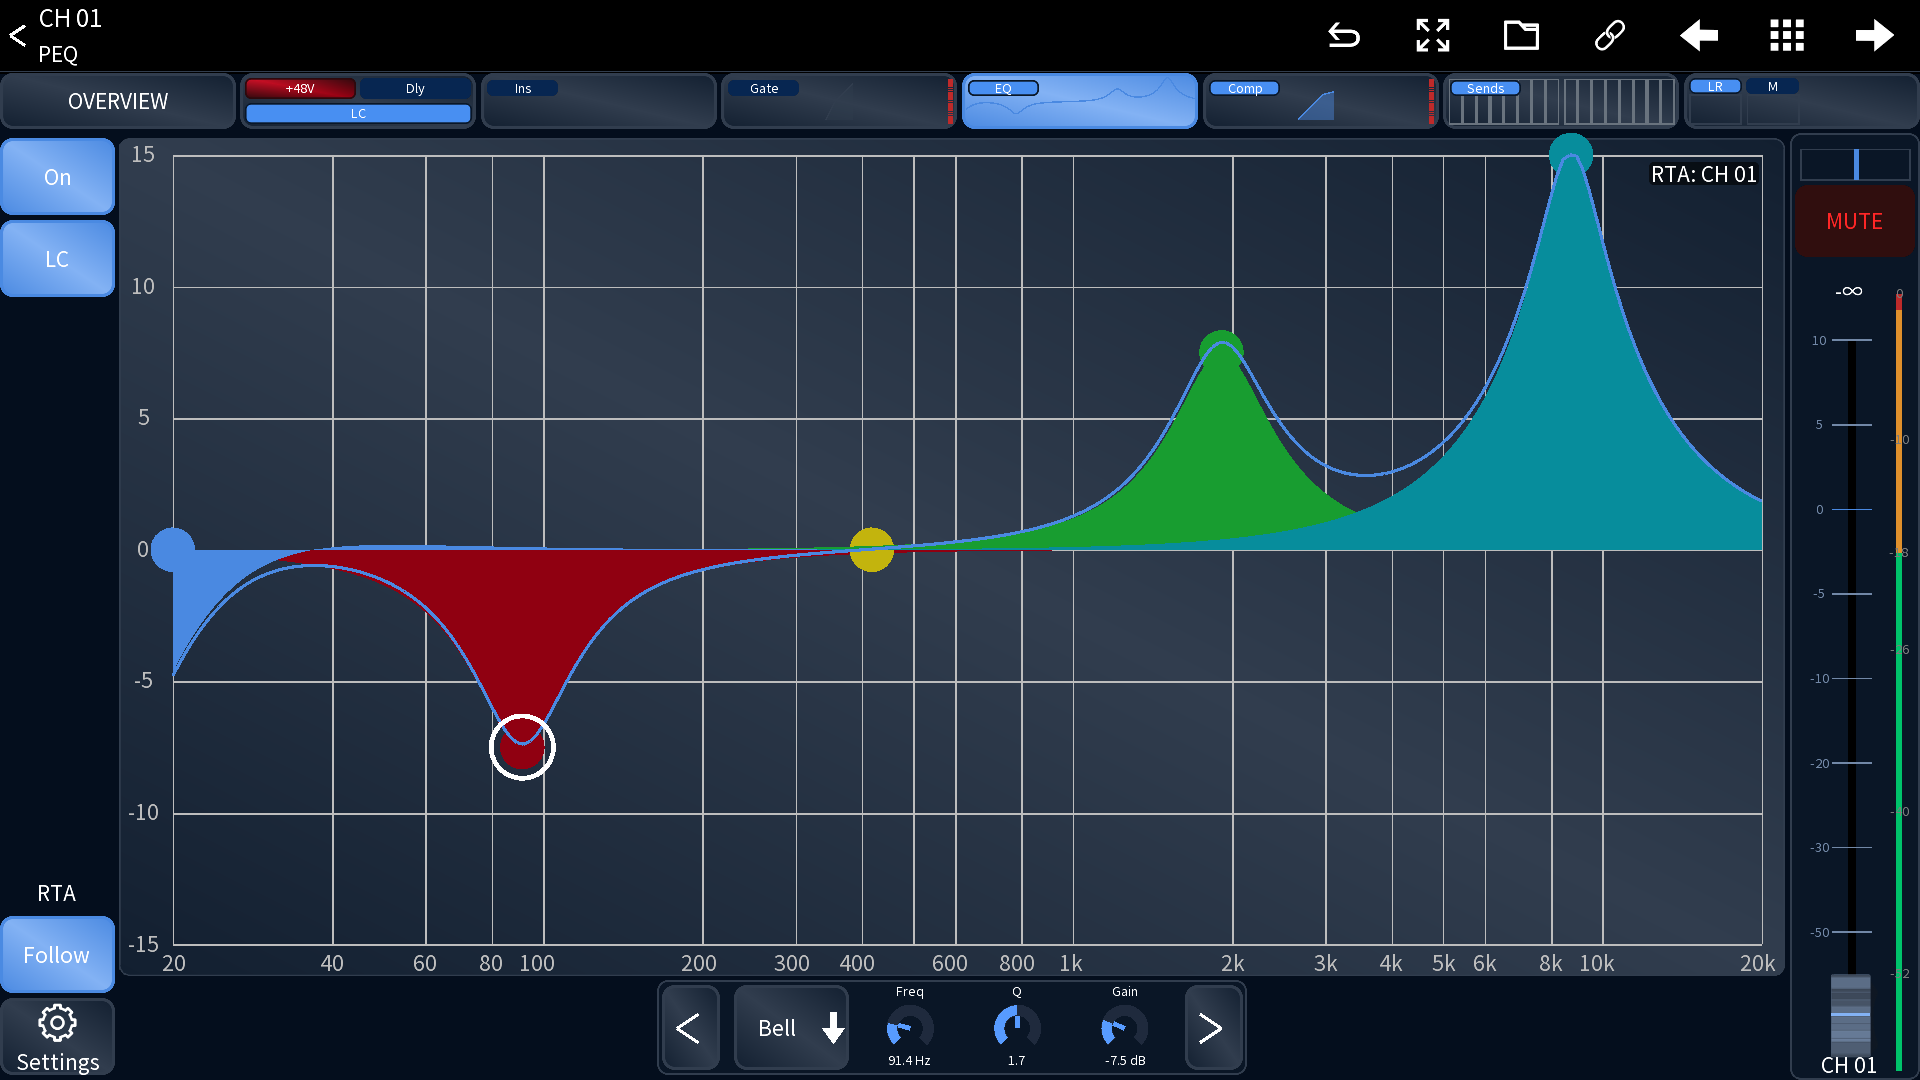The height and width of the screenshot is (1080, 1920).
Task: Open Settings gear icon
Action: pos(57,1038)
